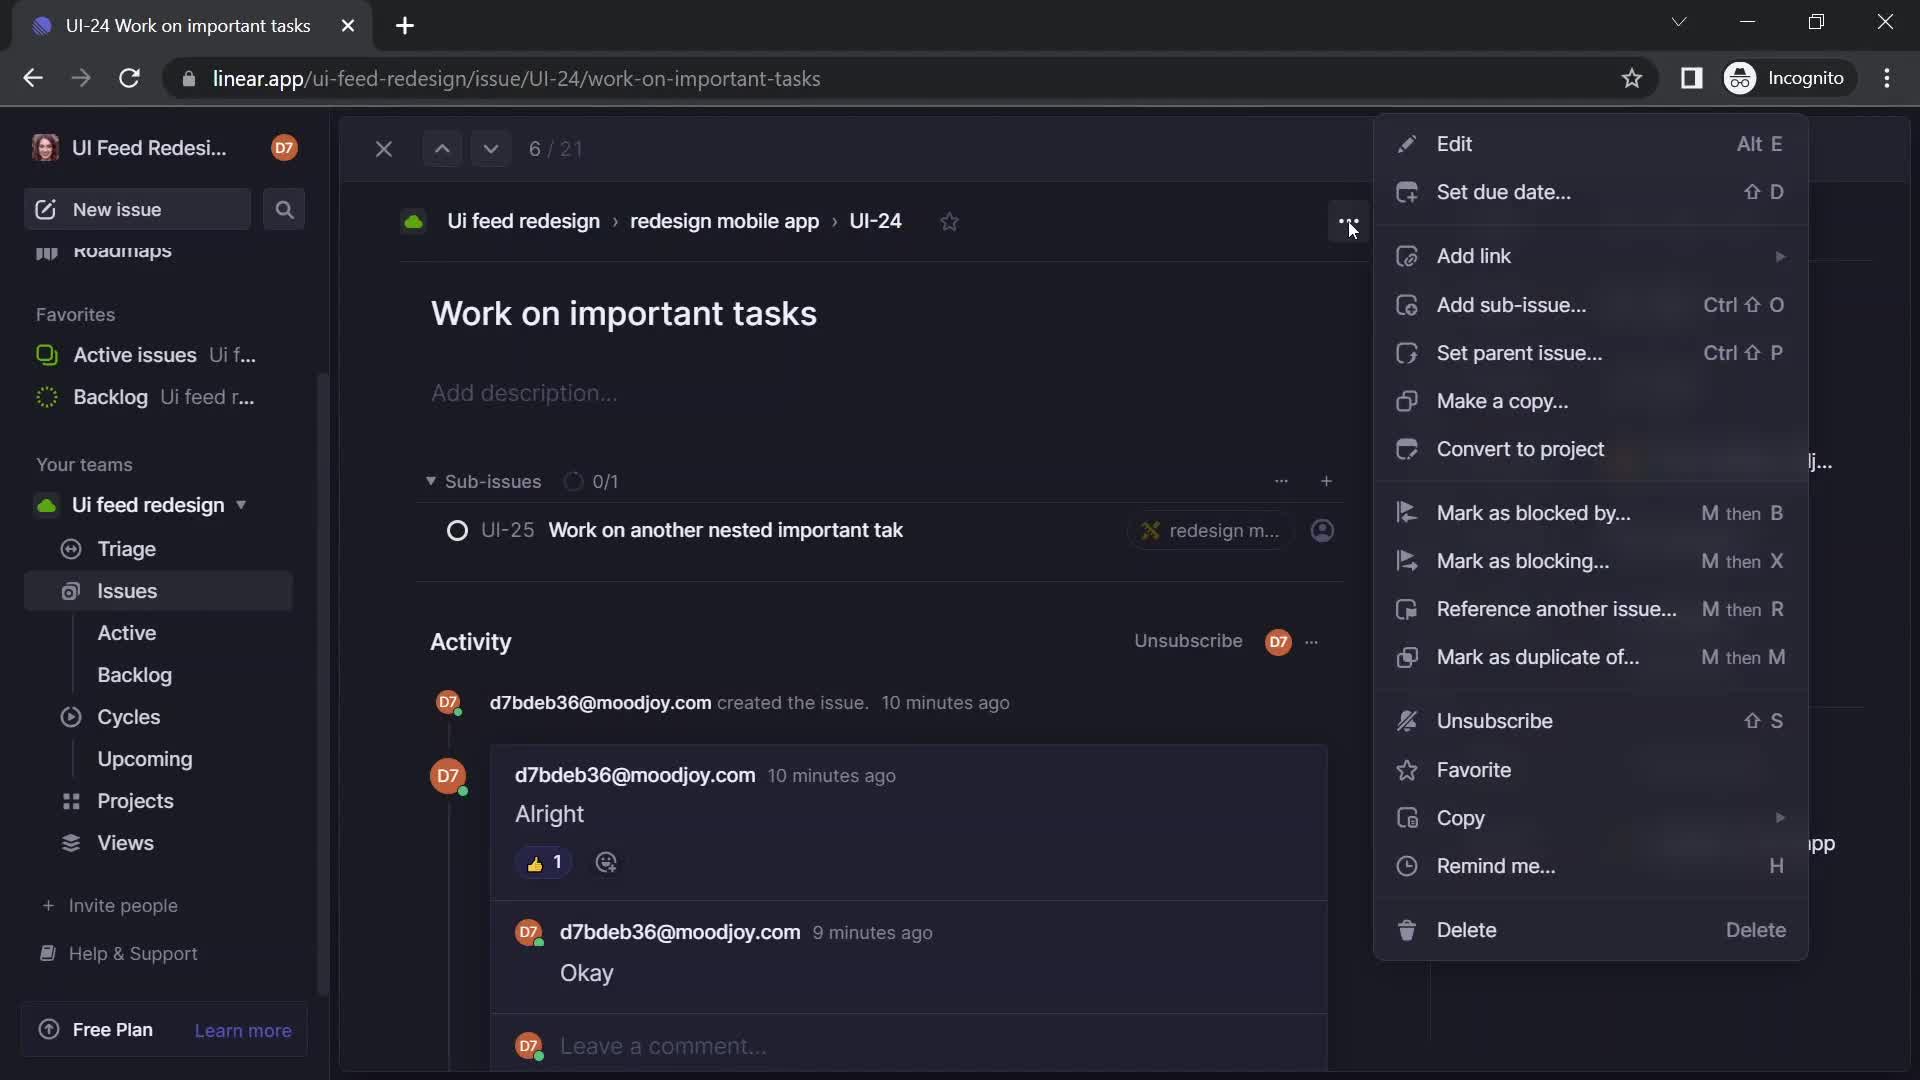
Task: Select Mark as blocked by...
Action: (x=1590, y=513)
